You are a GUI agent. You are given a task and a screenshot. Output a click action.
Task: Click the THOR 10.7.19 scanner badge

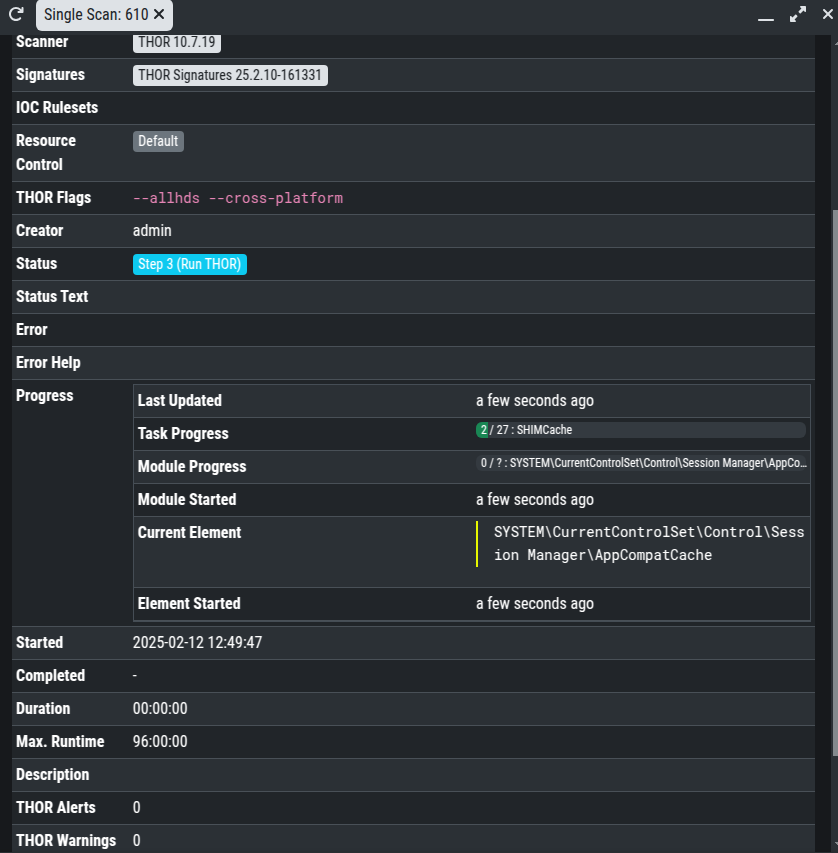tap(177, 43)
